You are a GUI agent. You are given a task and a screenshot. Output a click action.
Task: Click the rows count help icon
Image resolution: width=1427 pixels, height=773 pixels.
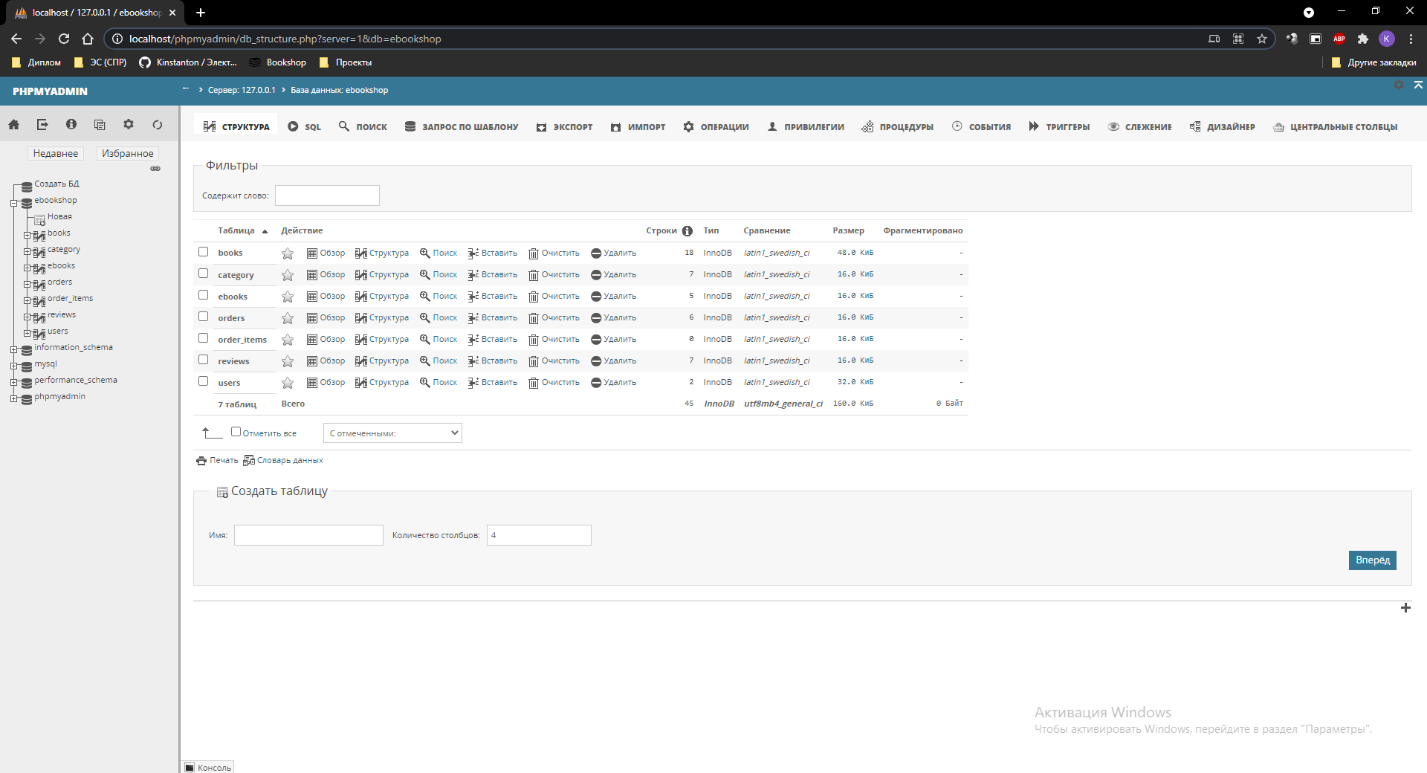(687, 231)
